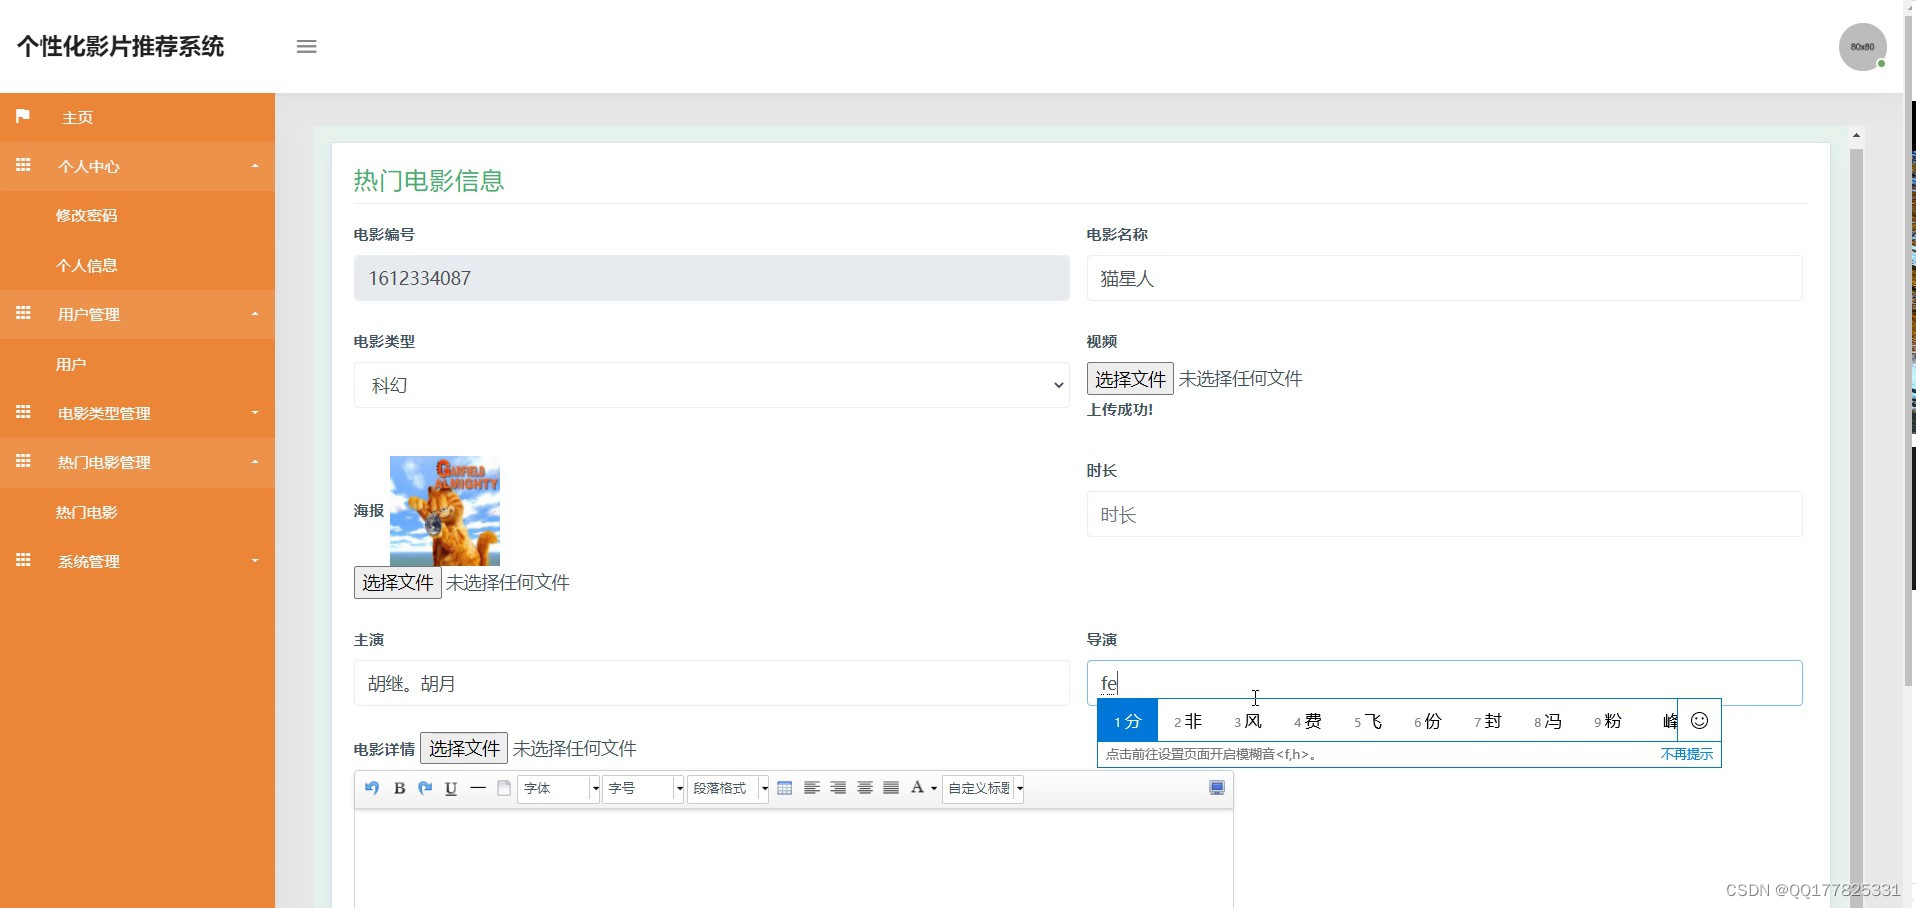Click the font color A icon
Image resolution: width=1916 pixels, height=908 pixels.
[917, 788]
